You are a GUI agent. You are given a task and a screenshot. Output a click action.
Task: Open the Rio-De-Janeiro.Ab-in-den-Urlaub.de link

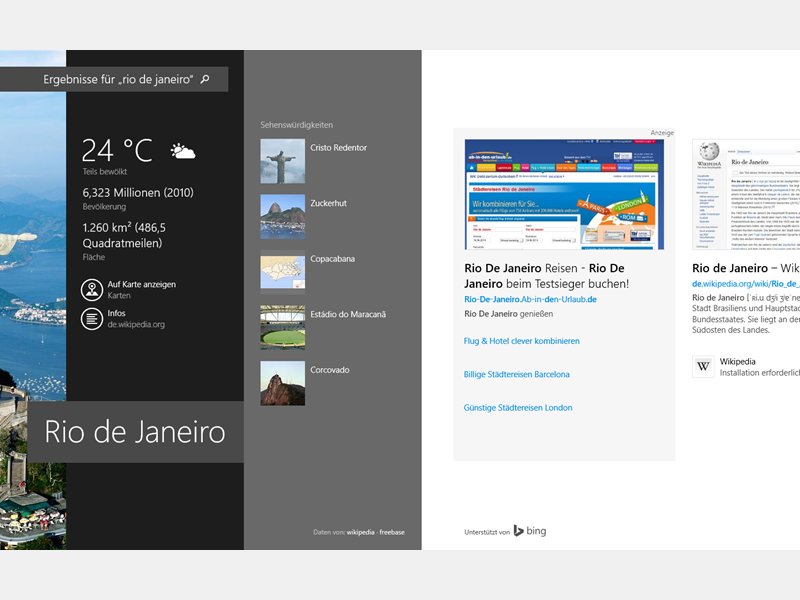click(x=531, y=299)
